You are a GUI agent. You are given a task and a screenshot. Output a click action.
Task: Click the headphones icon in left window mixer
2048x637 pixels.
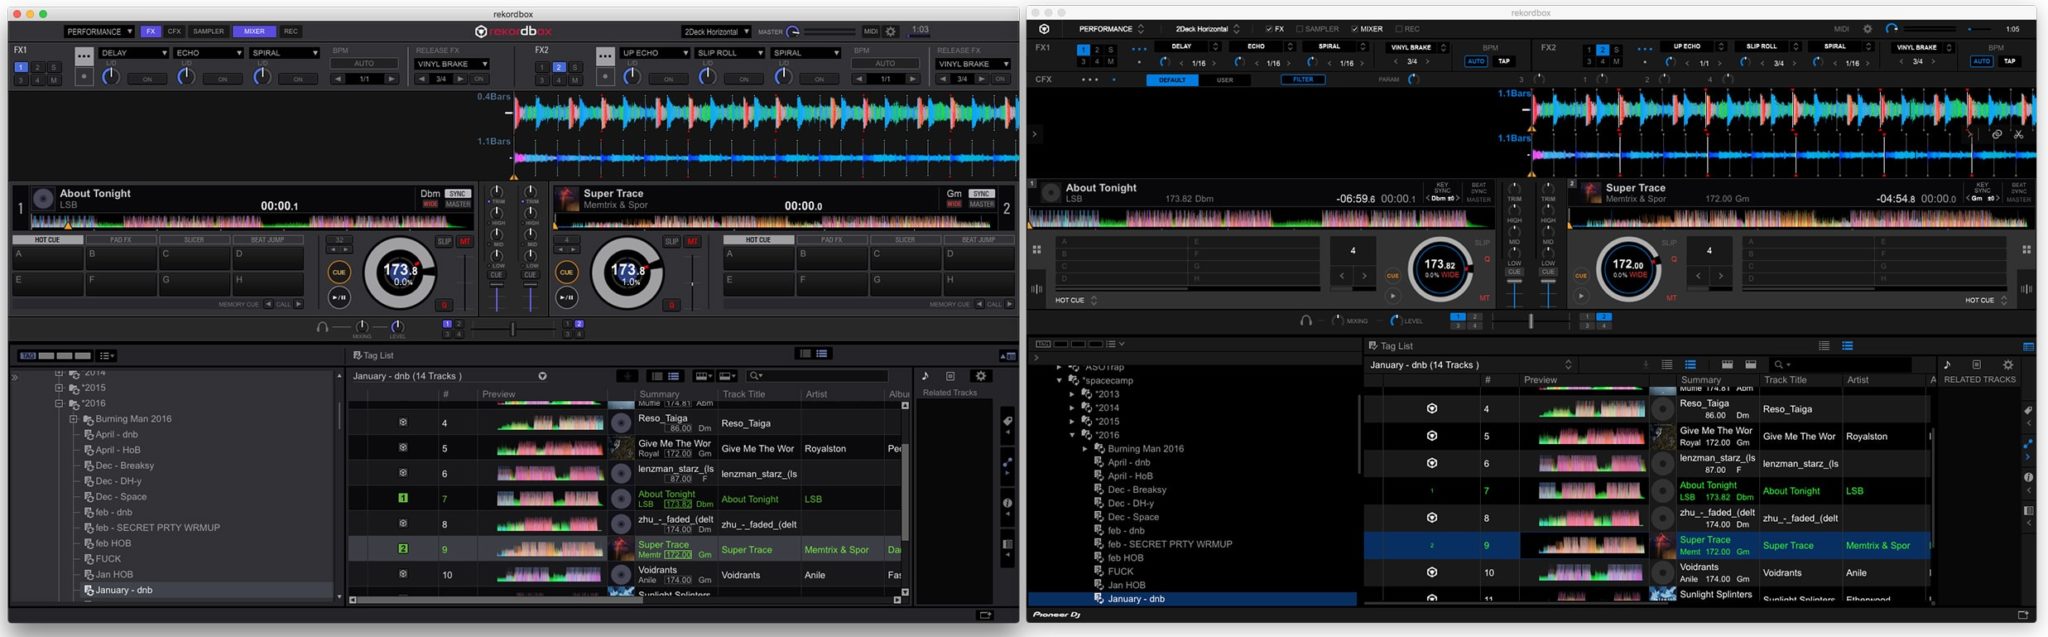point(323,327)
